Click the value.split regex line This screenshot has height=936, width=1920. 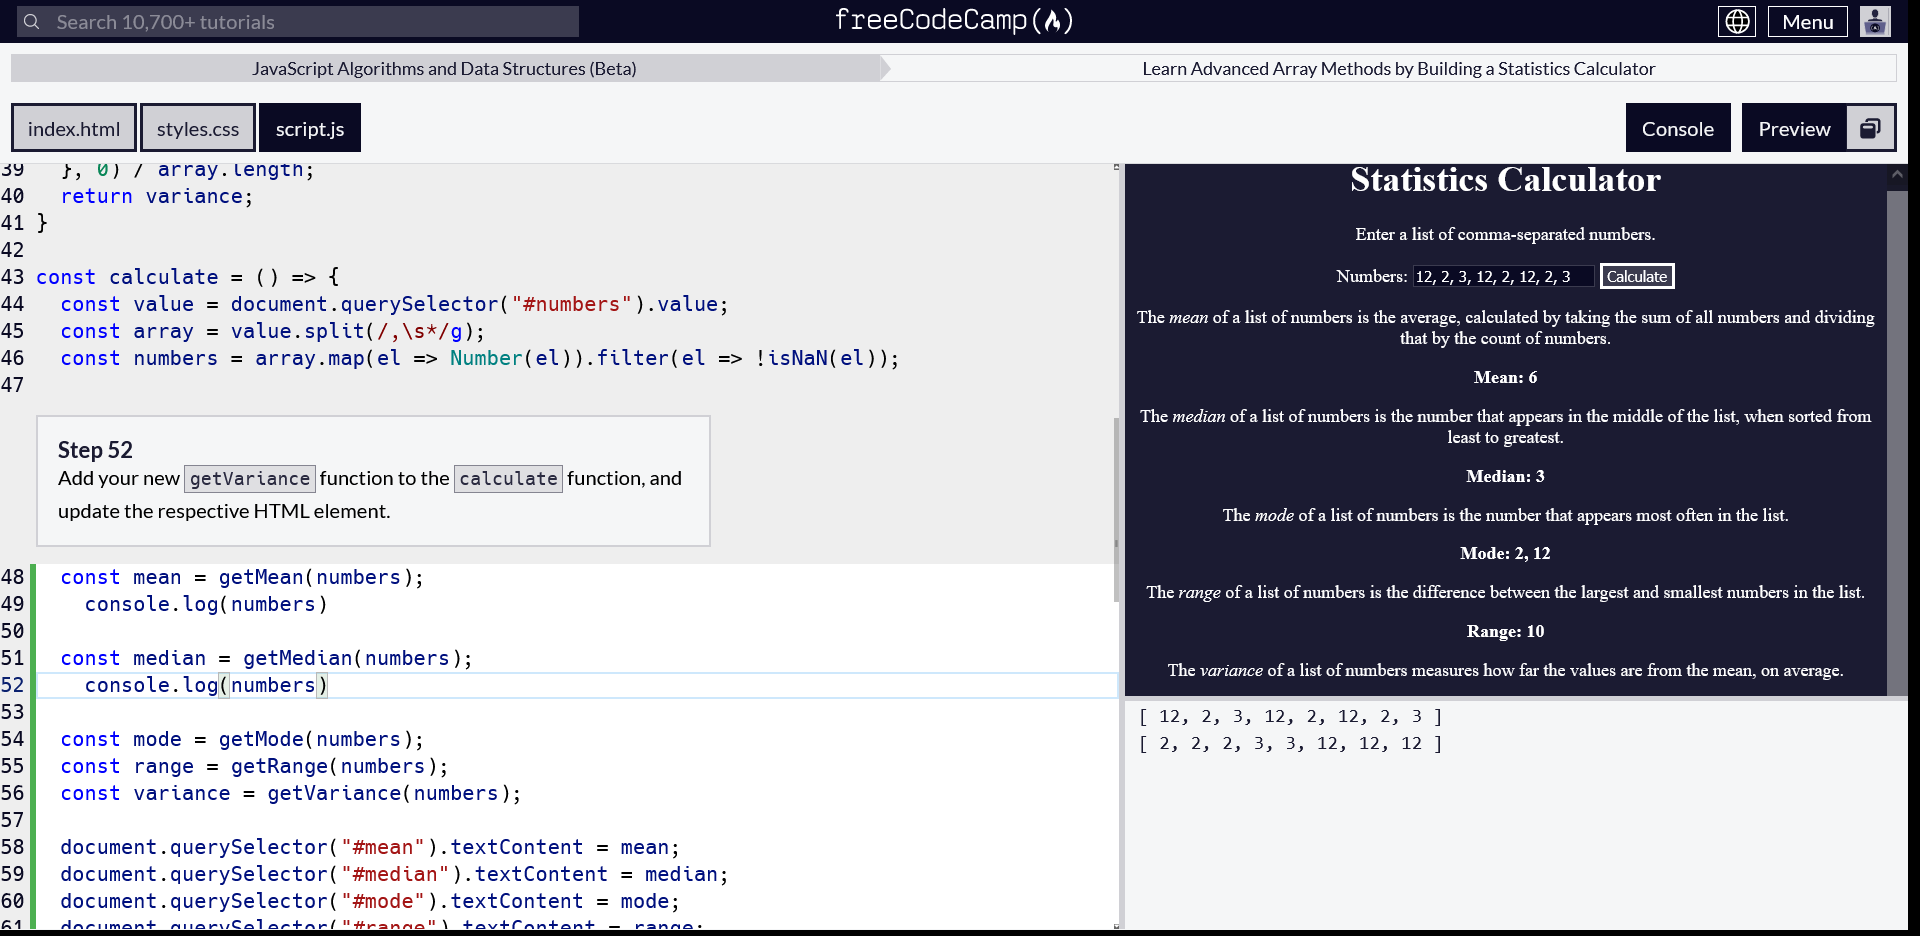(x=272, y=331)
